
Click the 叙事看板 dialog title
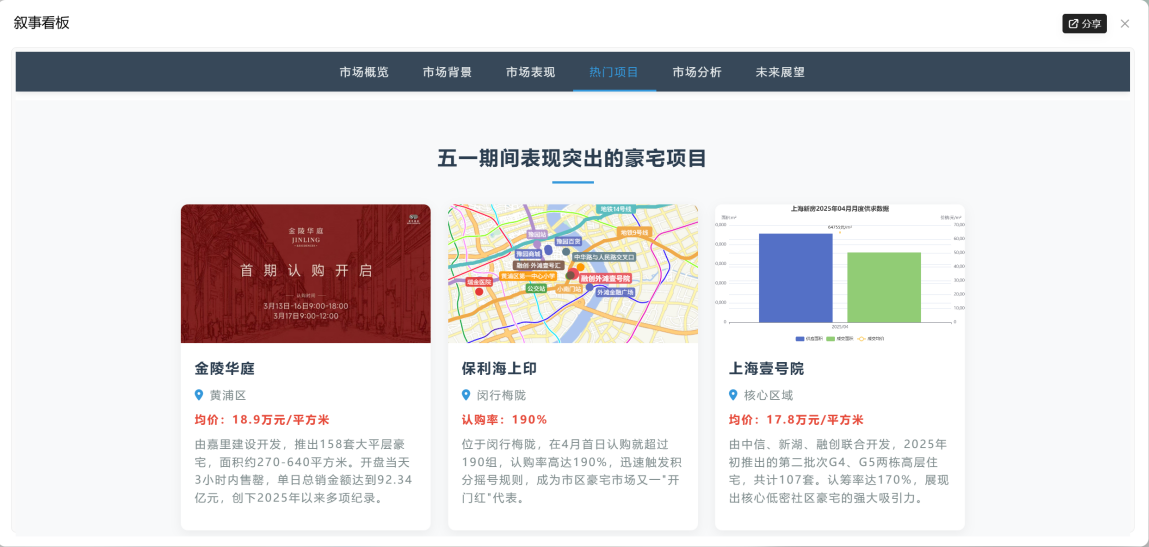pyautogui.click(x=42, y=23)
